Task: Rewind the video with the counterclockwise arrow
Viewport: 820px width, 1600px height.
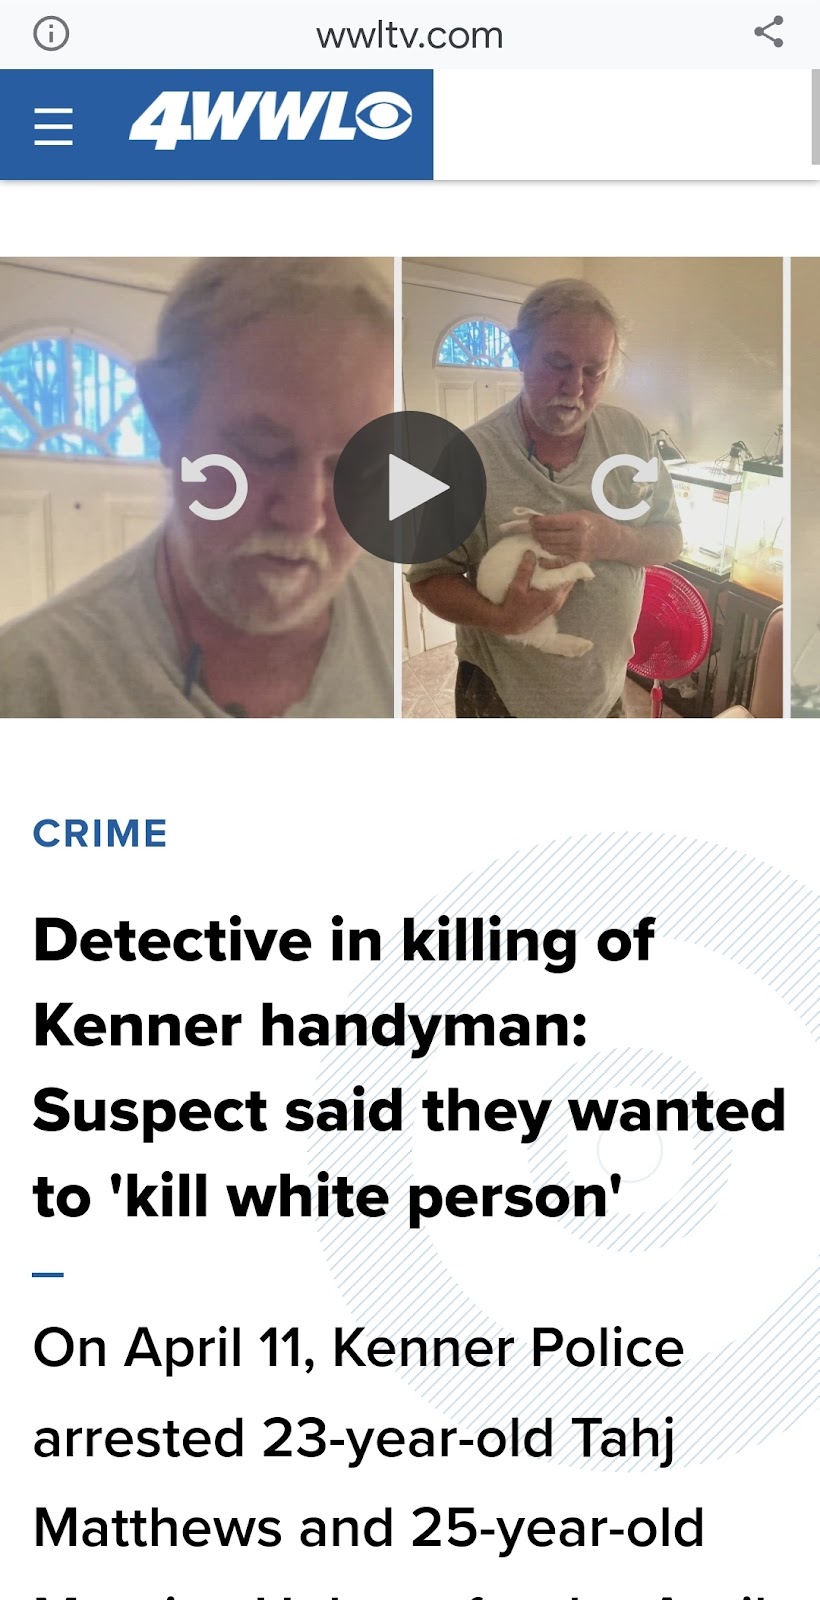Action: tap(214, 487)
